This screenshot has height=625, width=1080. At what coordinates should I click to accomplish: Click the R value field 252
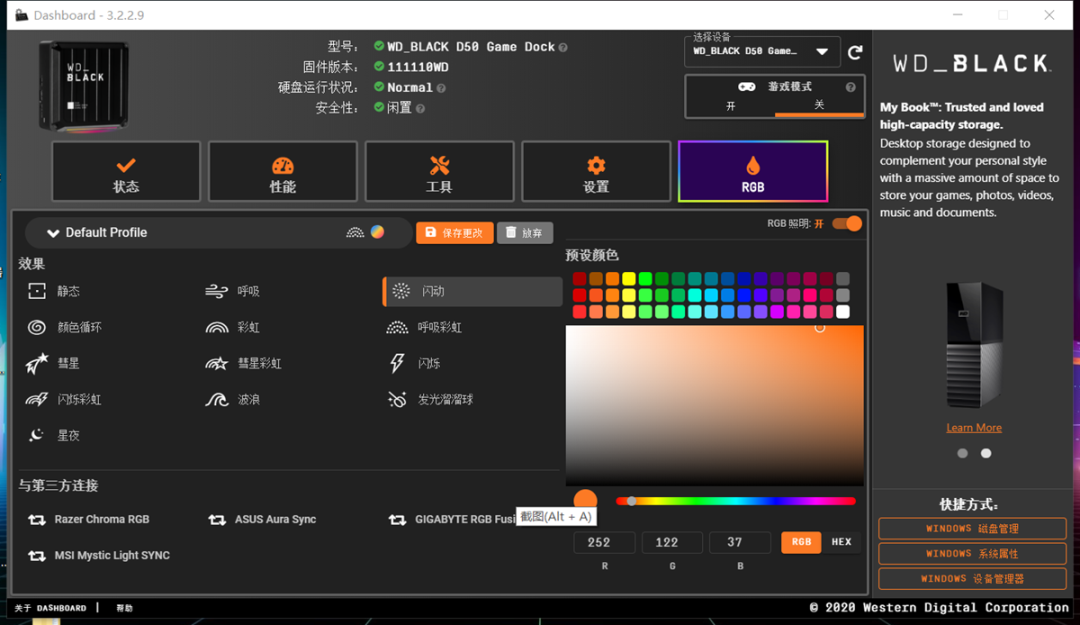point(604,542)
